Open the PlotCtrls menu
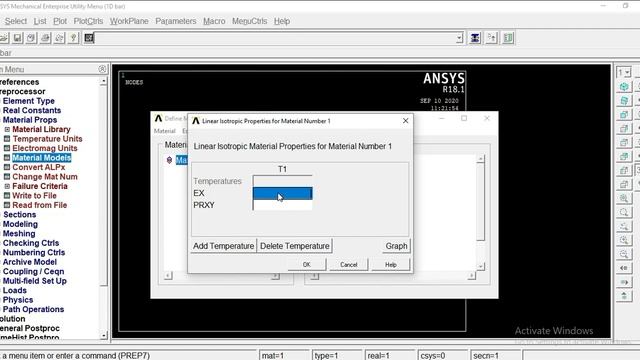The width and height of the screenshot is (640, 360). [x=88, y=21]
